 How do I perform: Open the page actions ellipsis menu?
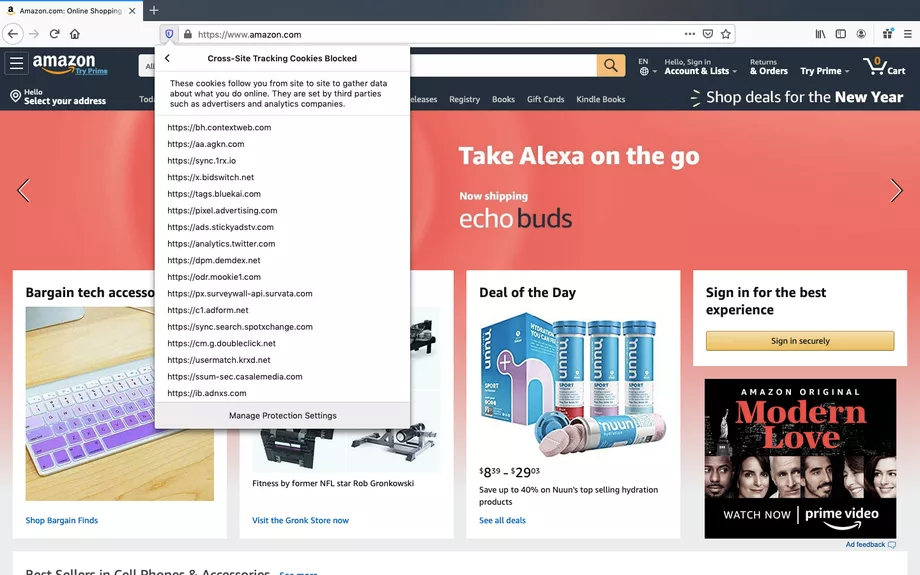[x=689, y=34]
